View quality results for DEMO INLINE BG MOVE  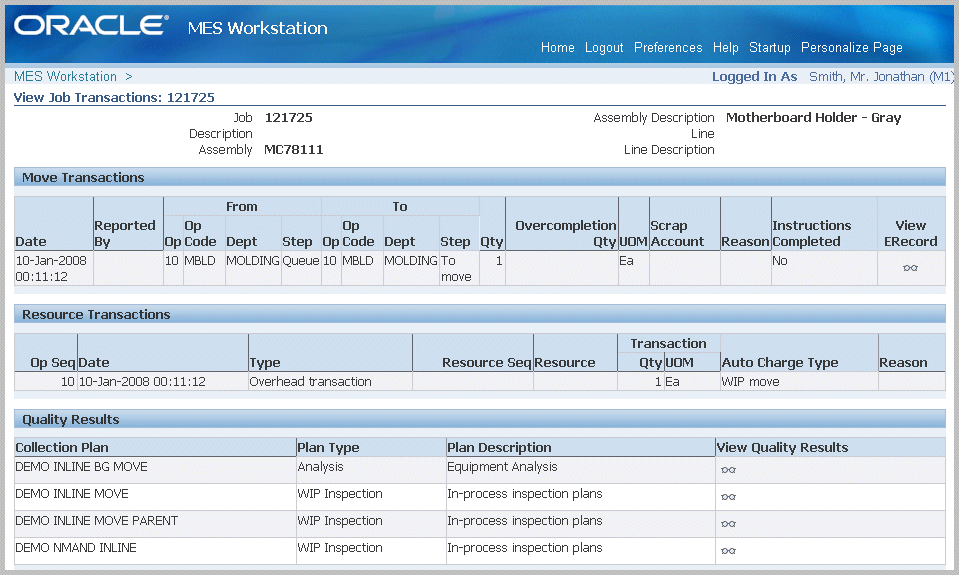[728, 470]
